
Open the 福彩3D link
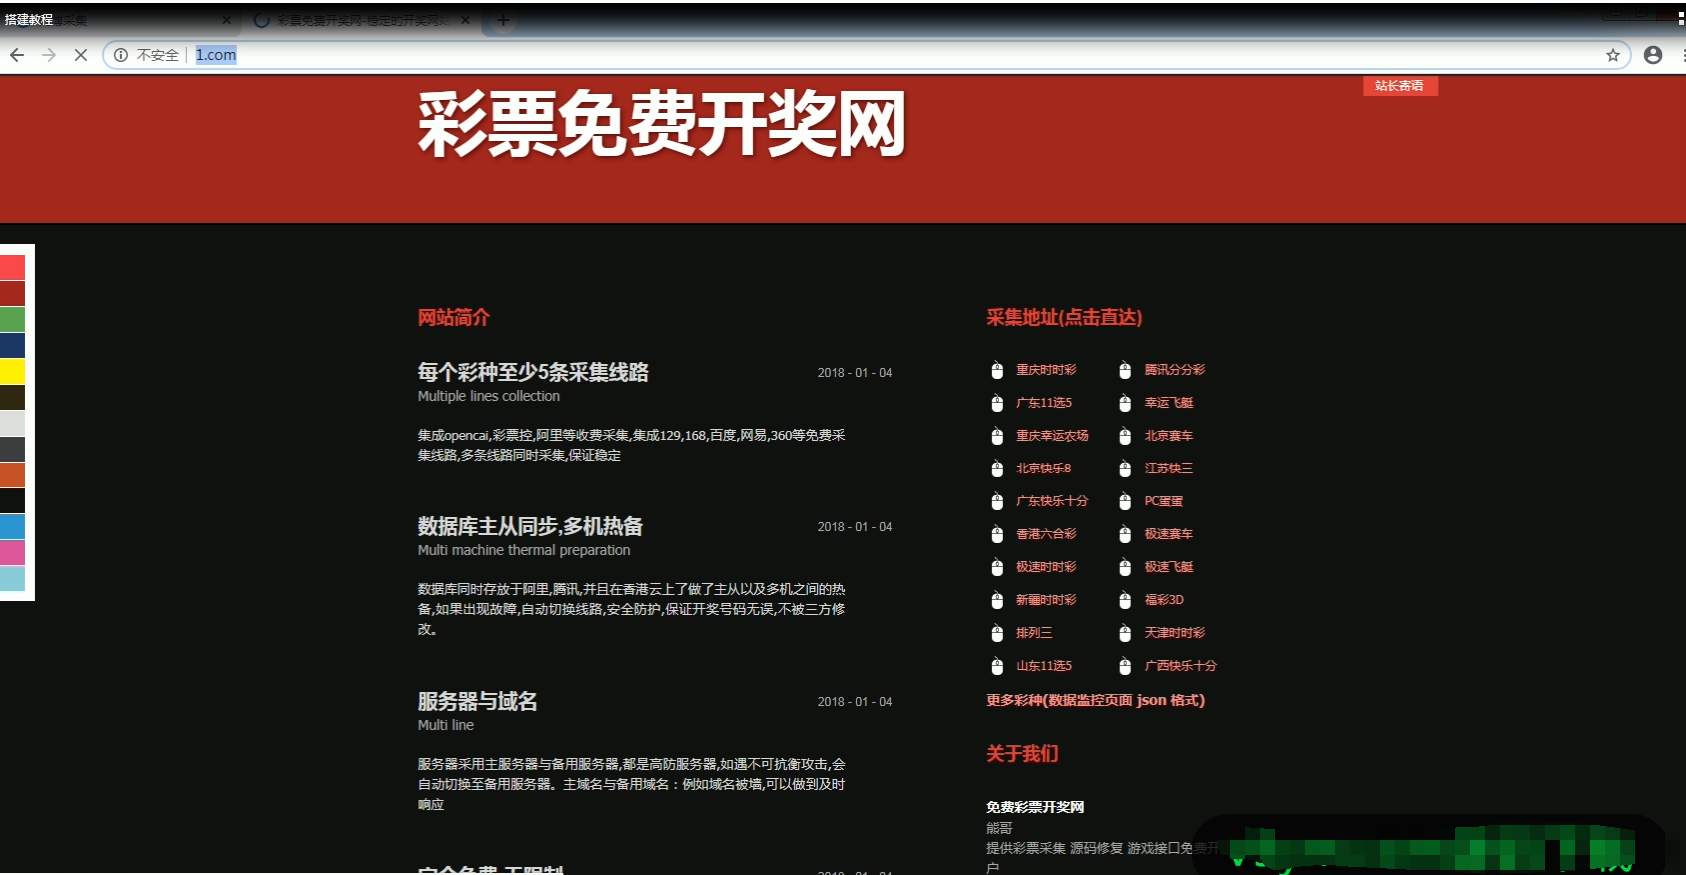pyautogui.click(x=1164, y=600)
